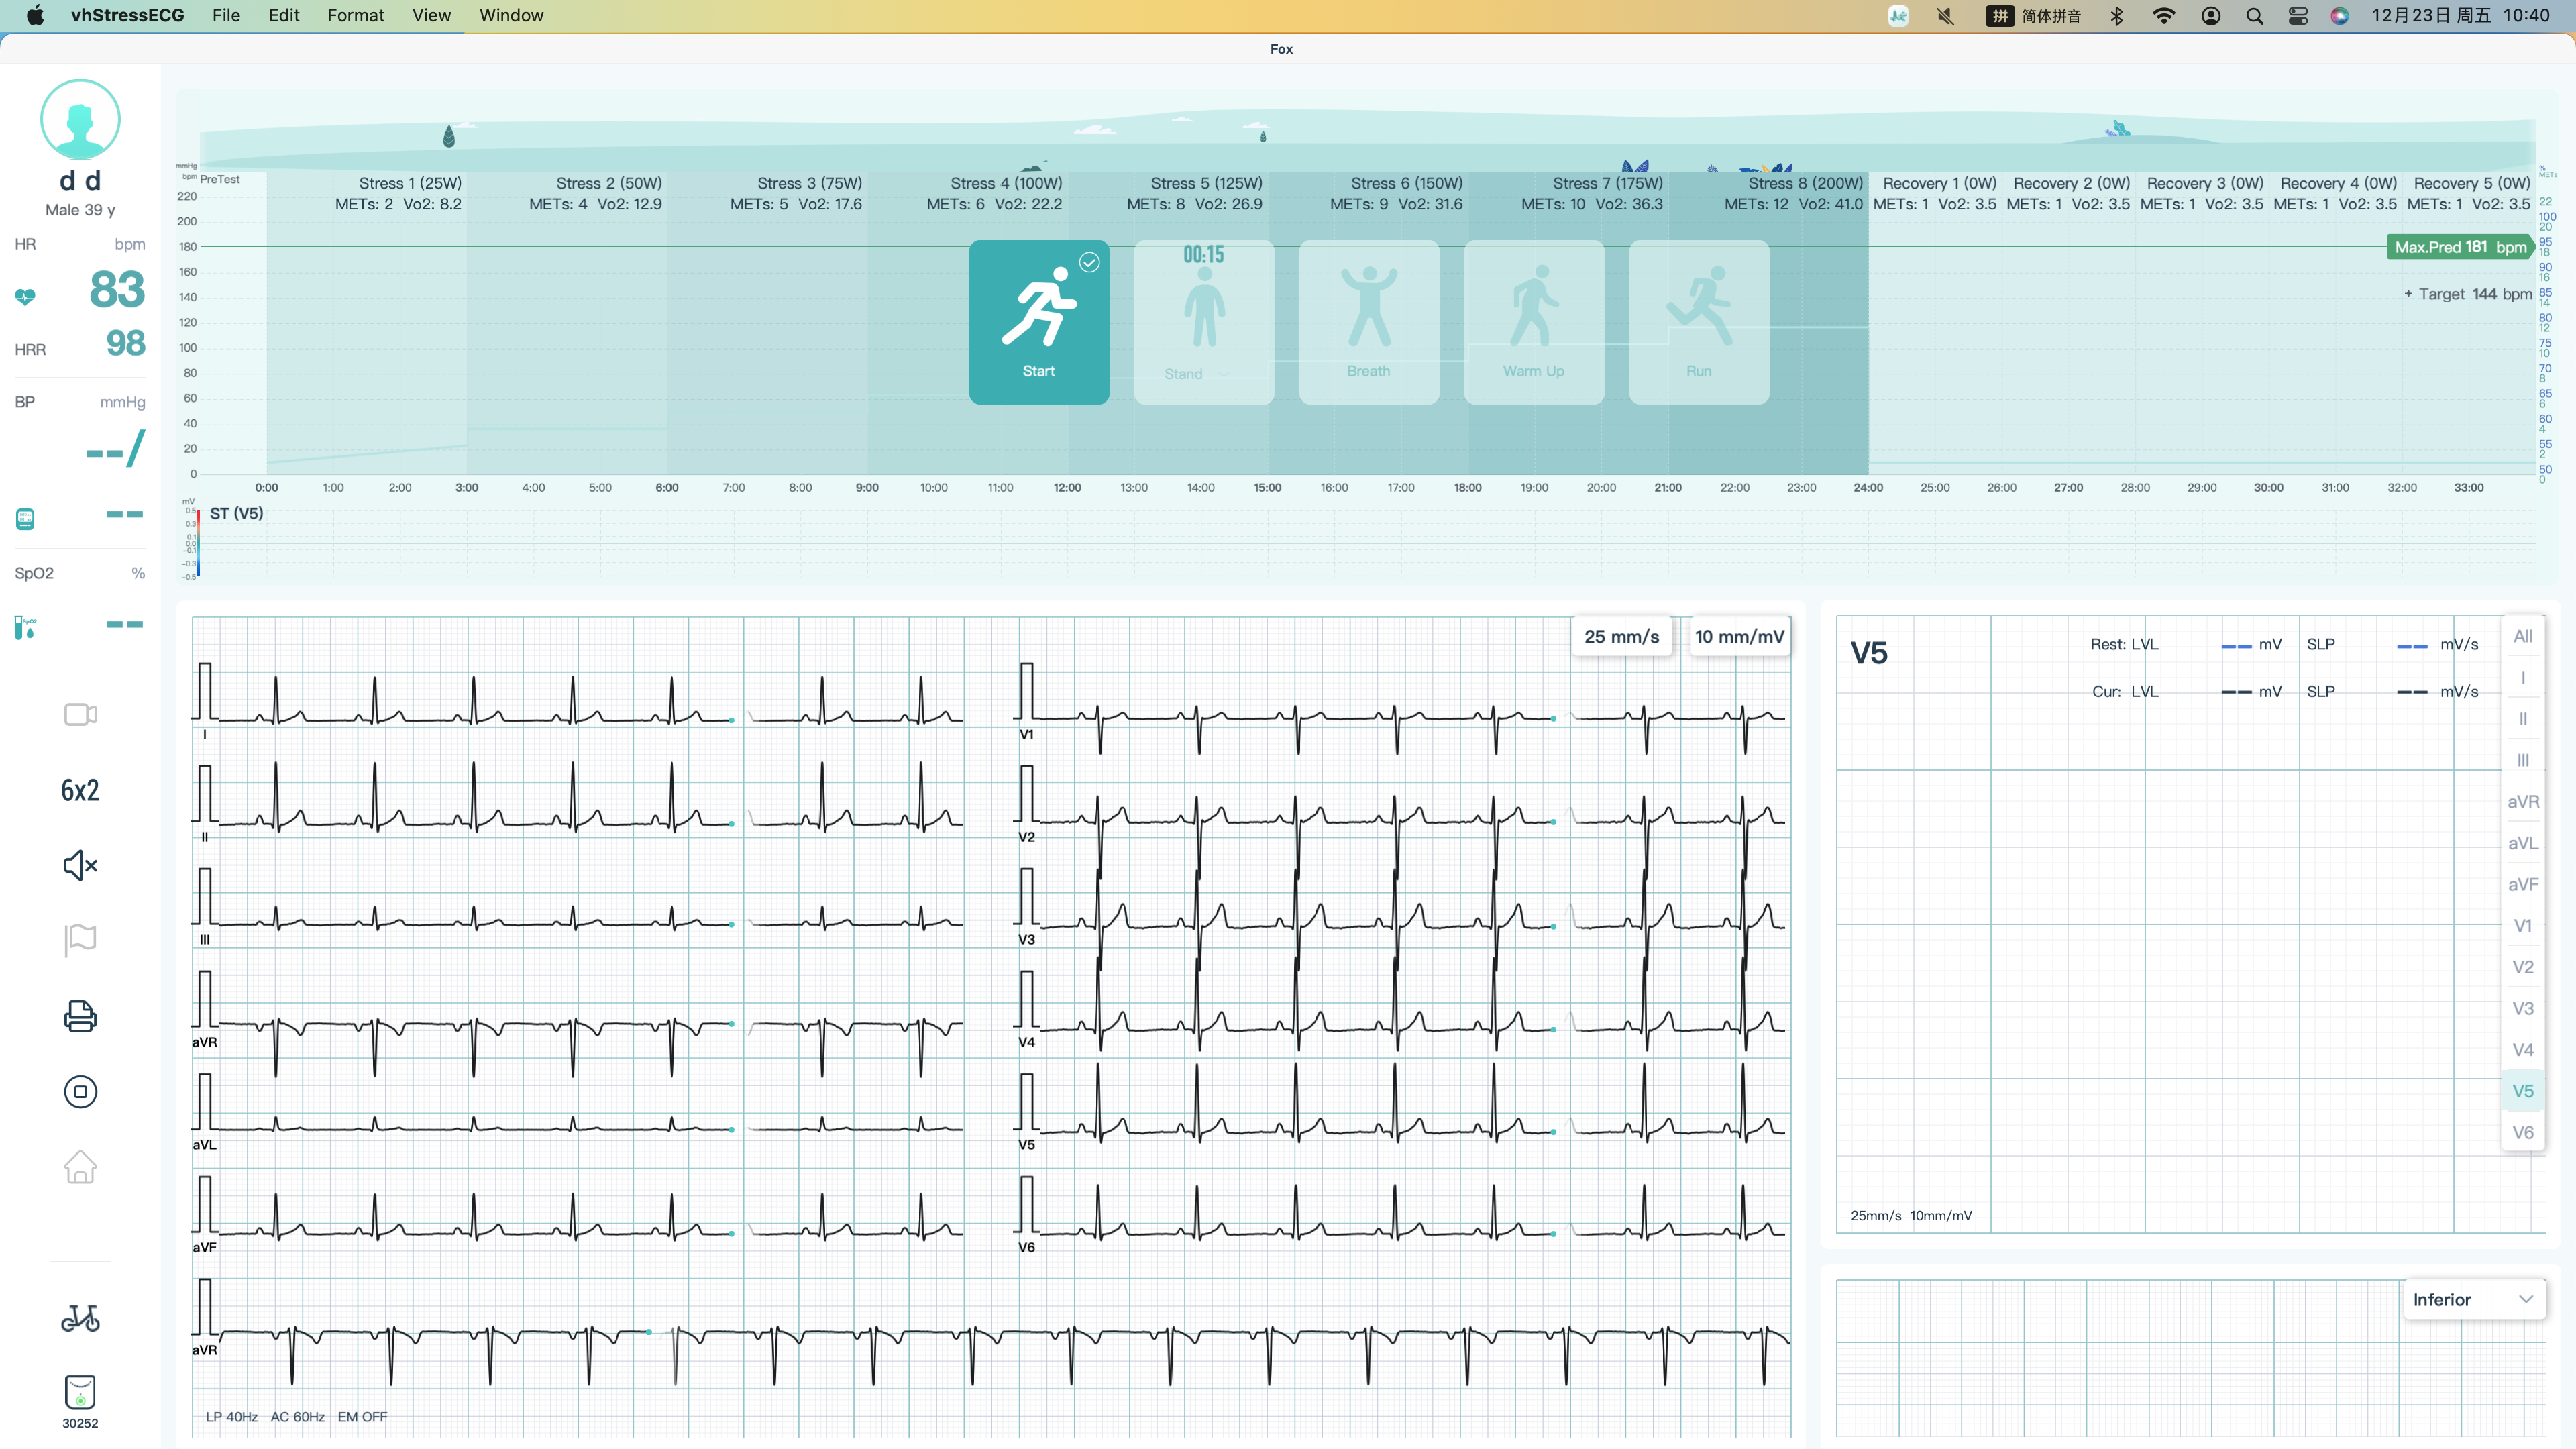The height and width of the screenshot is (1449, 2576).
Task: Select lead II in lead list
Action: pyautogui.click(x=2522, y=719)
